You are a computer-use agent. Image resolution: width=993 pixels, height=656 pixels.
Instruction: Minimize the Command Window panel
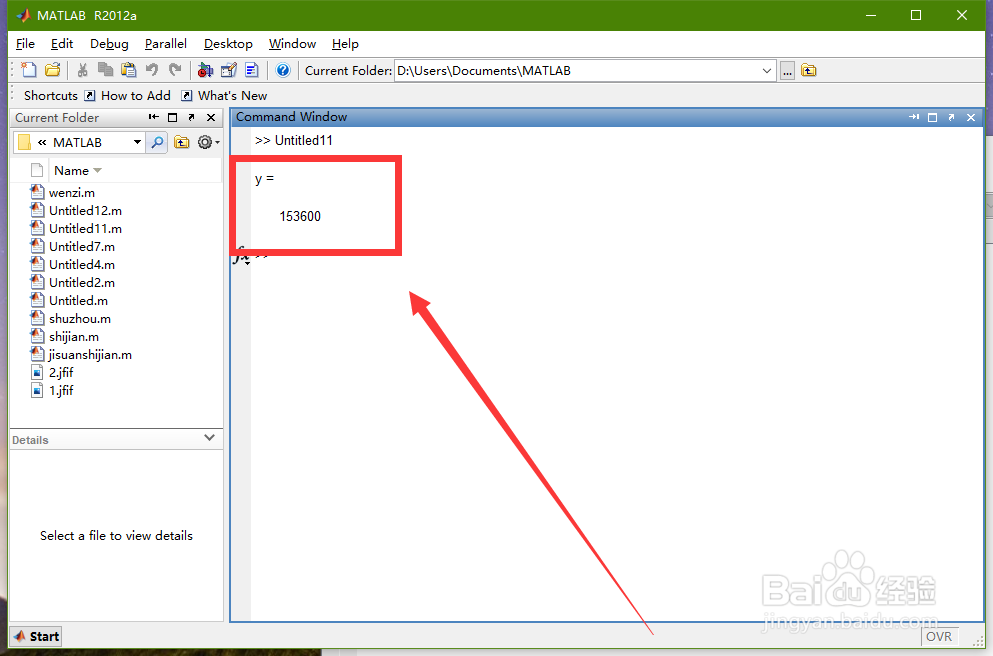coord(913,117)
